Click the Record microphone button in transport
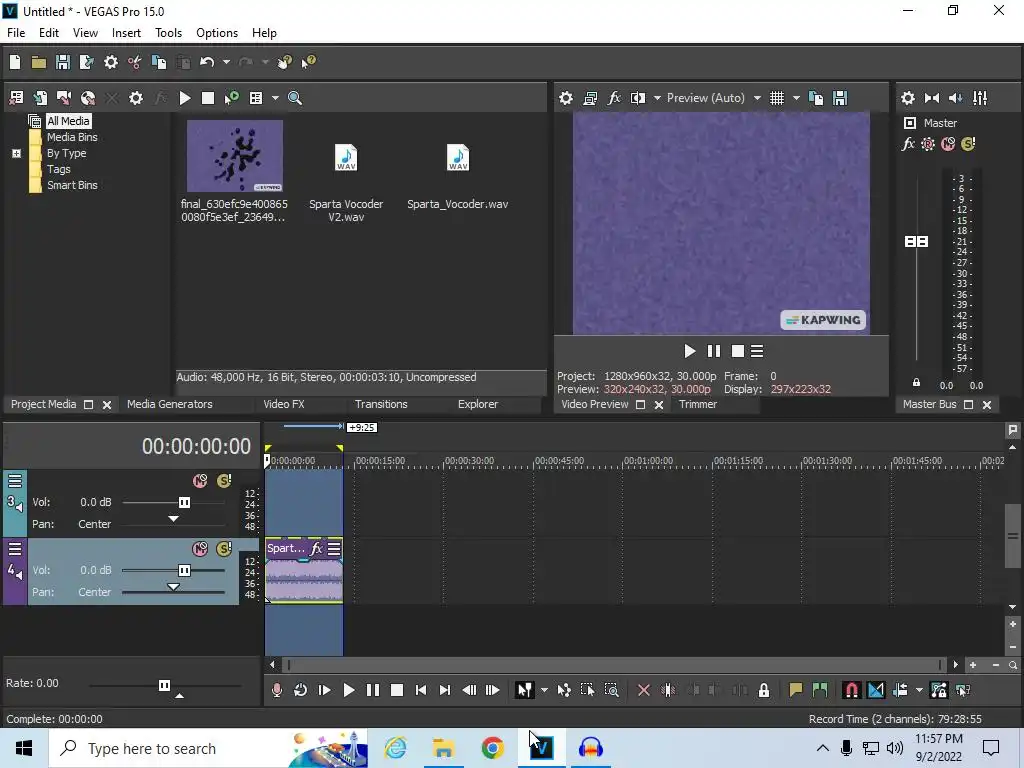 277,690
